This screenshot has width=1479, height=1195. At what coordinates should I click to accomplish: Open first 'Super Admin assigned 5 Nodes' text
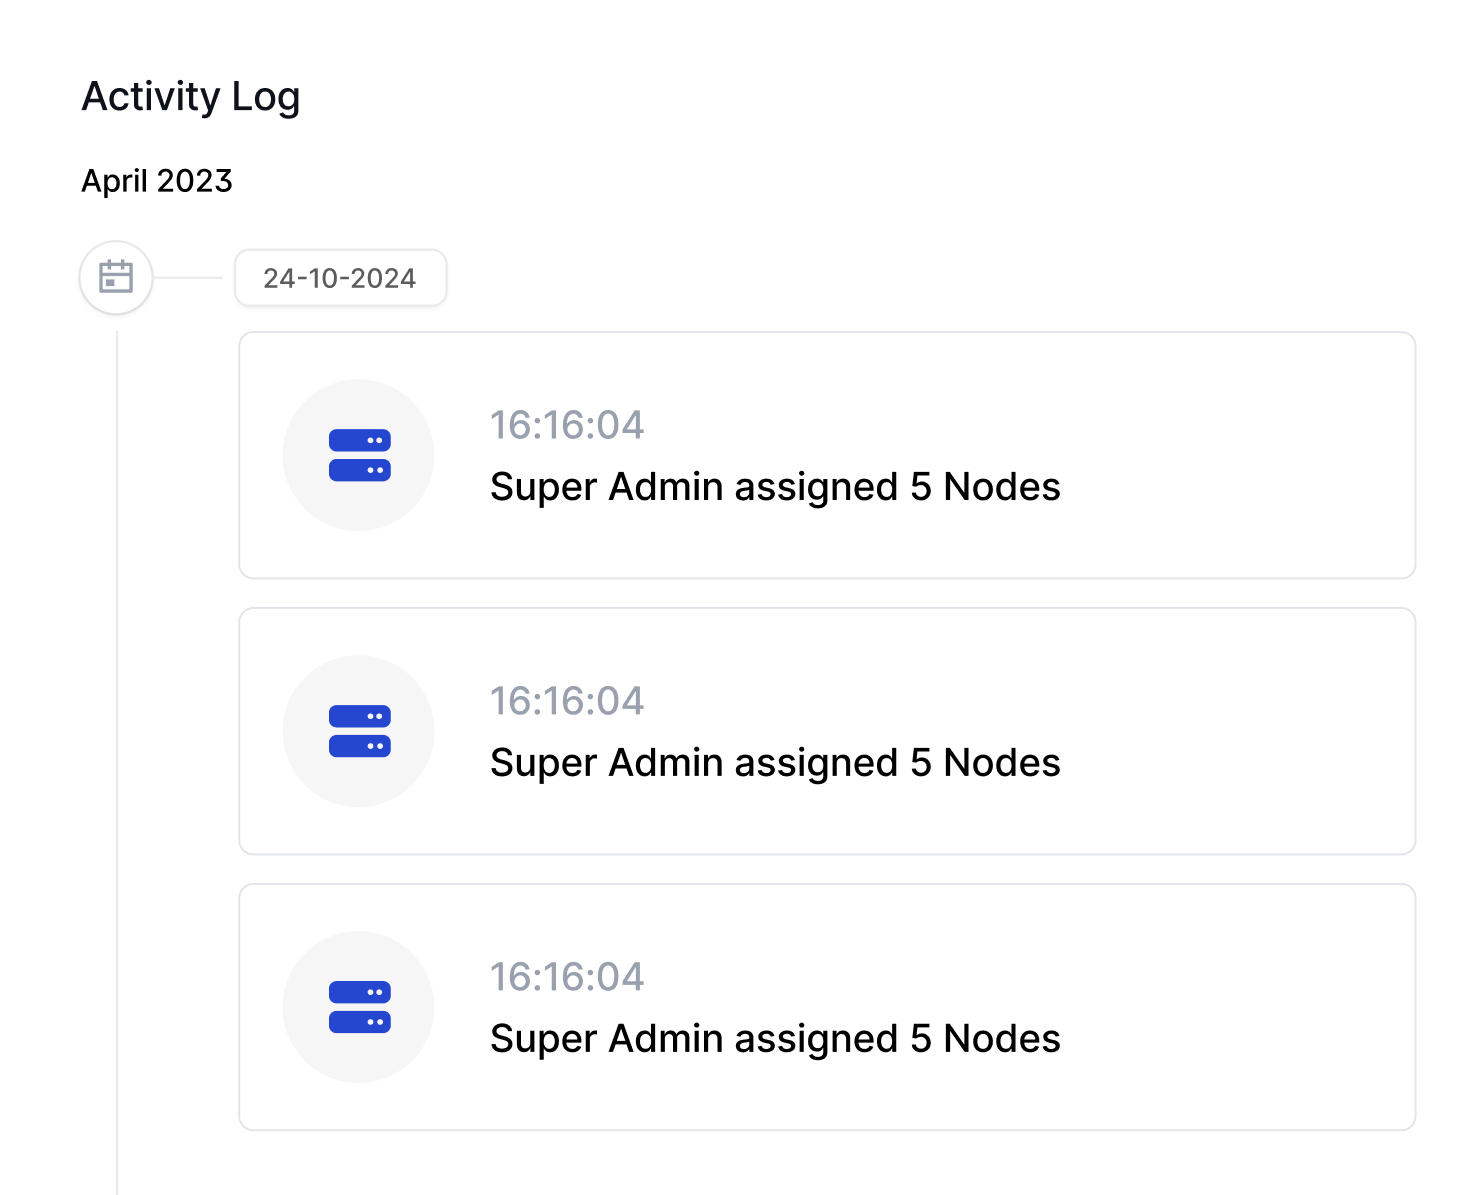click(775, 487)
